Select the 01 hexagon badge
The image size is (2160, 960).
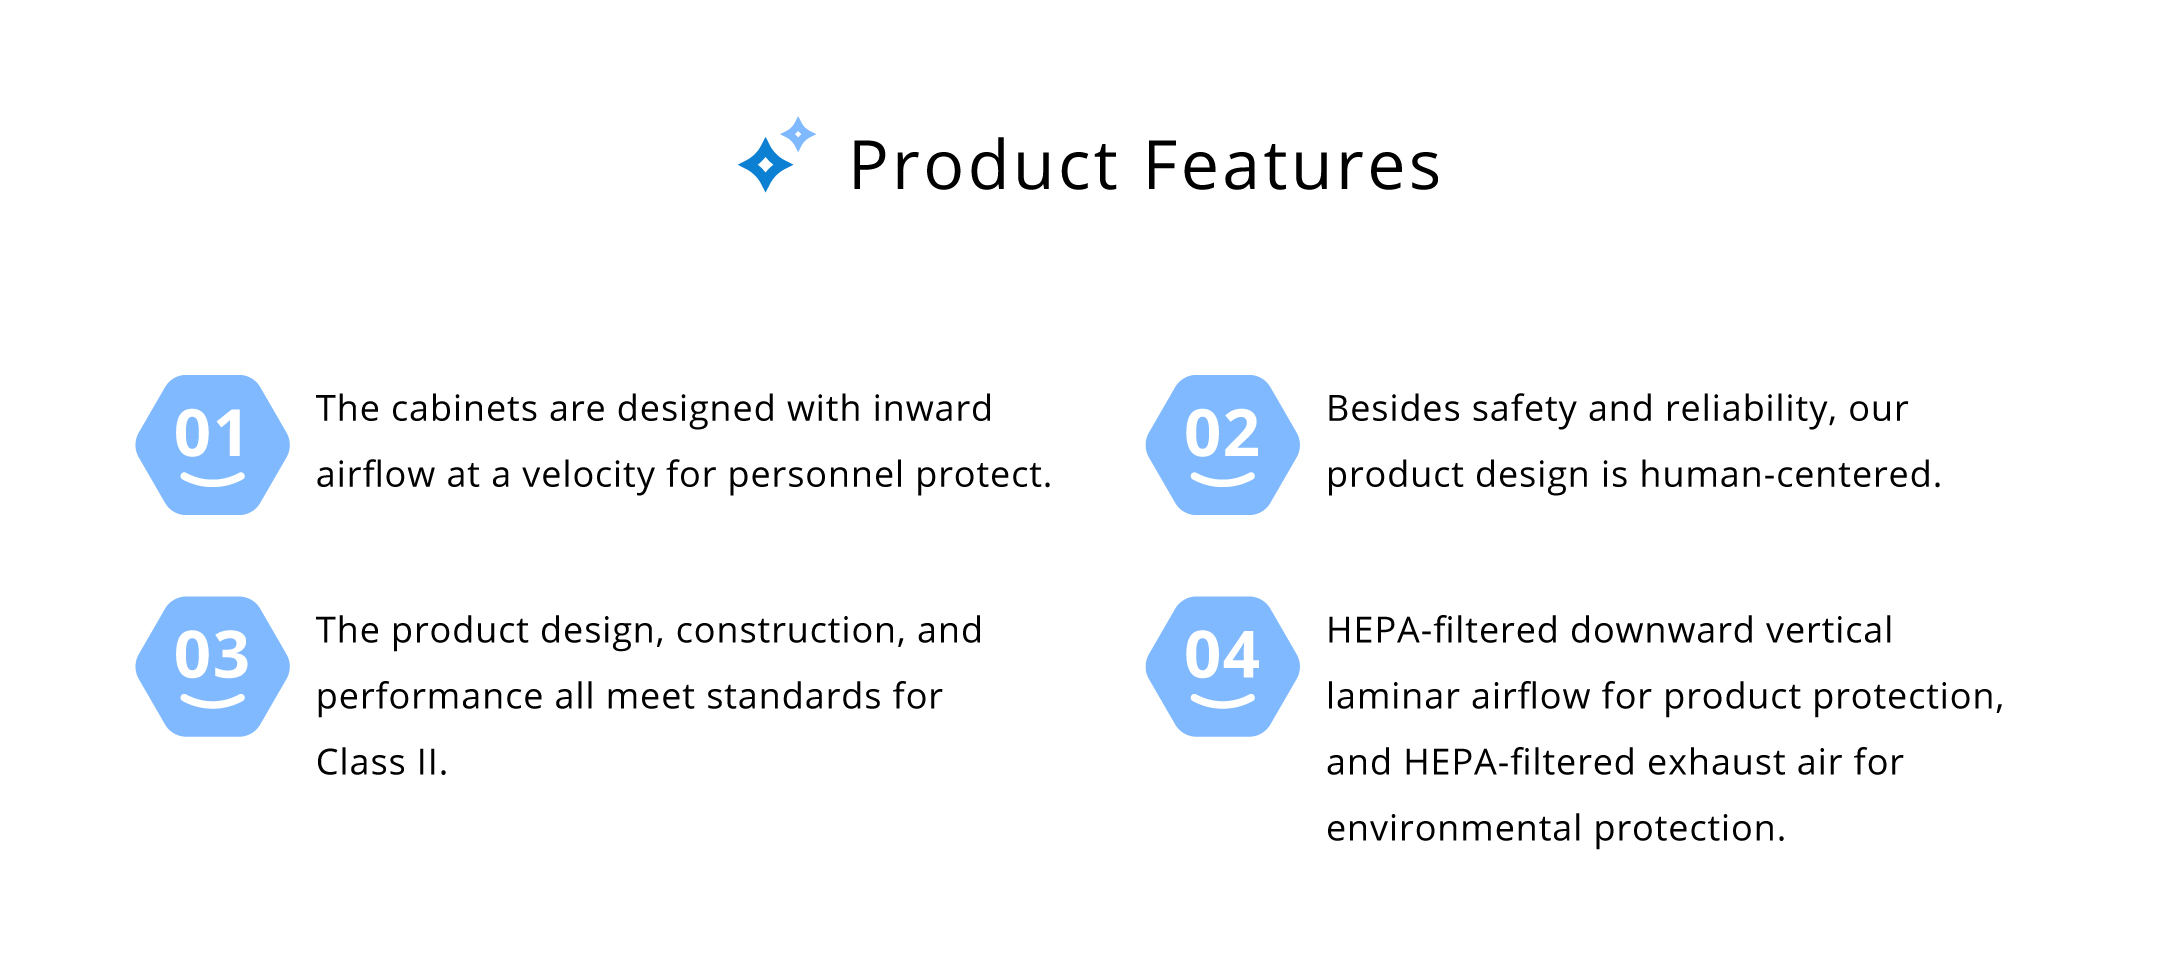click(213, 445)
